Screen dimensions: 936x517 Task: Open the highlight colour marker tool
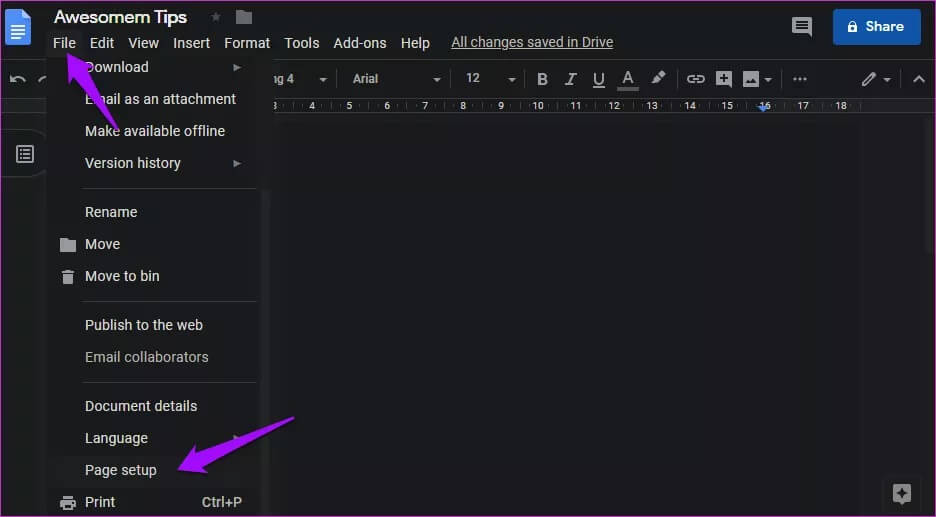click(658, 78)
